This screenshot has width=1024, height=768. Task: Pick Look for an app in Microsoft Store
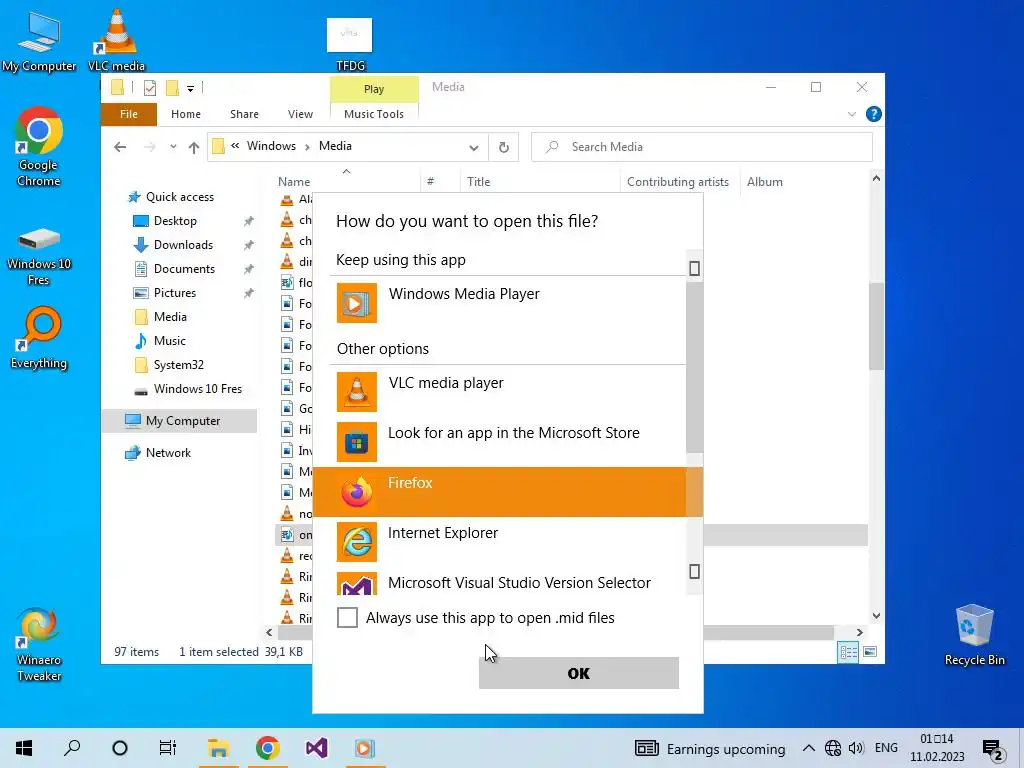pos(500,441)
